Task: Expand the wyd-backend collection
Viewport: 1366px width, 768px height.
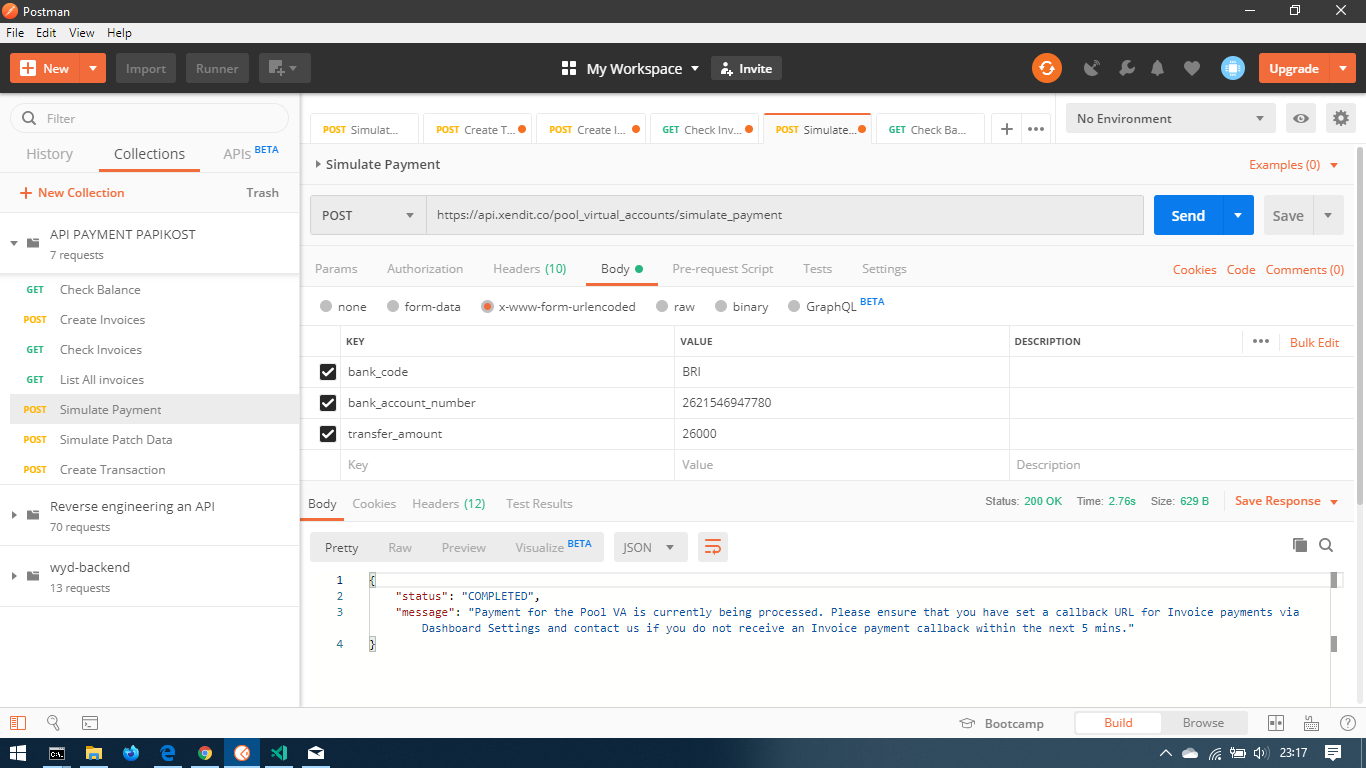Action: pos(14,576)
